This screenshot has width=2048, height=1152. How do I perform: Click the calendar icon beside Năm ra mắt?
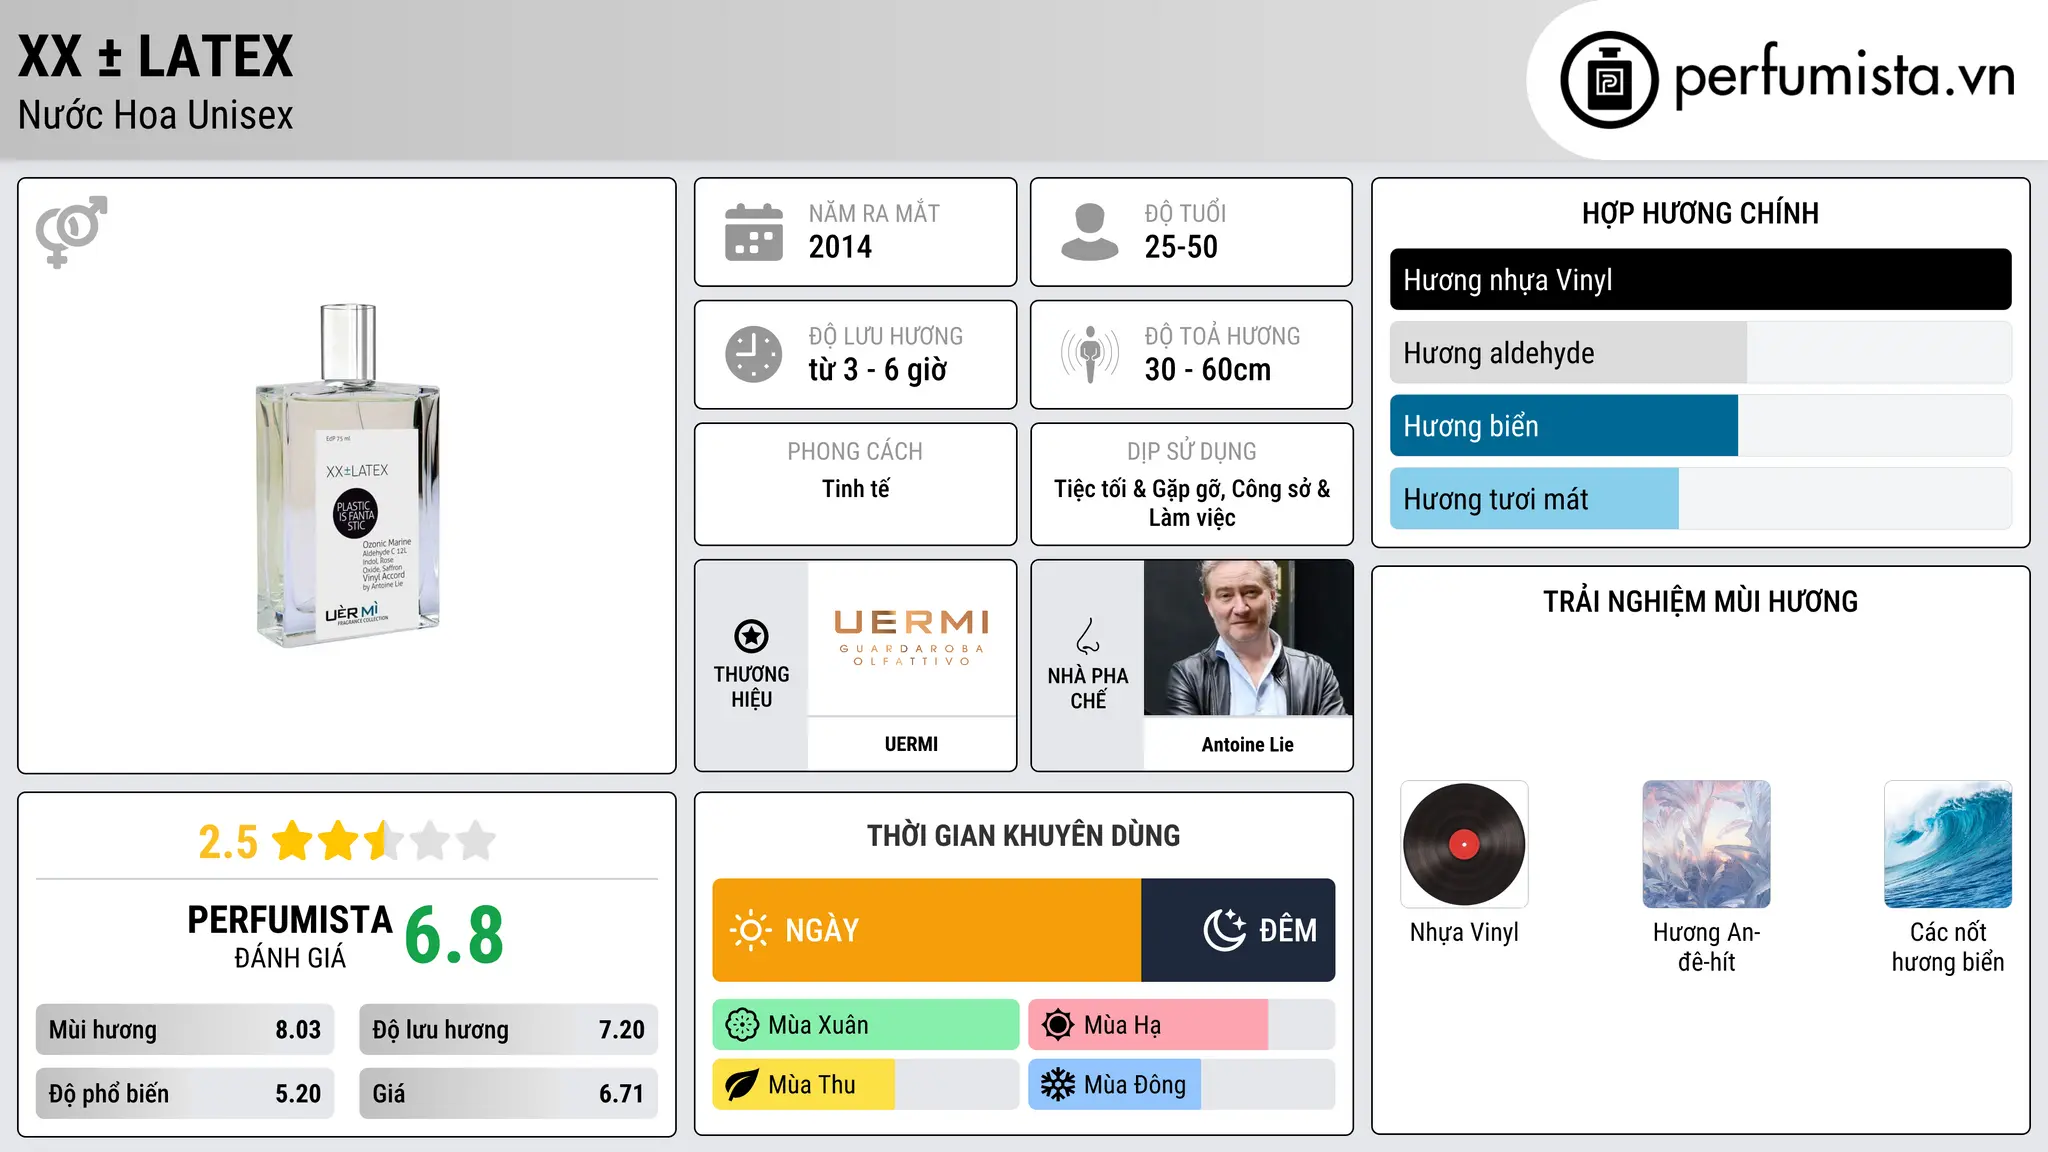754,232
